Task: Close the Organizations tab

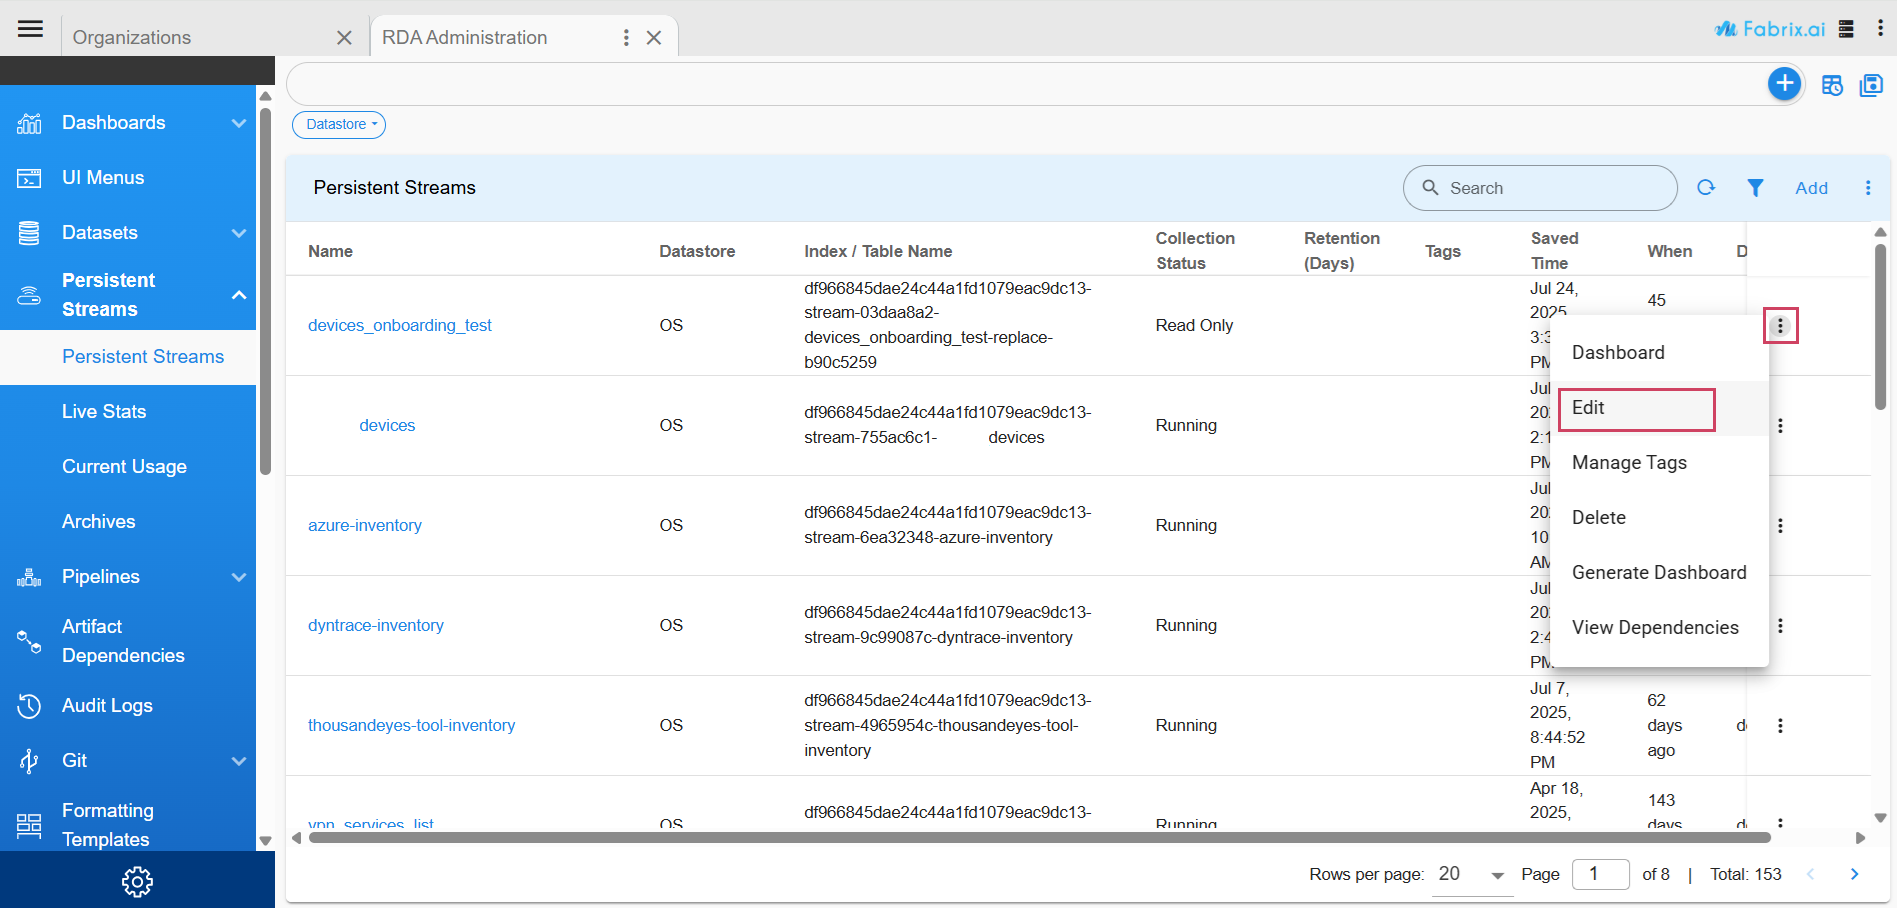Action: pos(344,38)
